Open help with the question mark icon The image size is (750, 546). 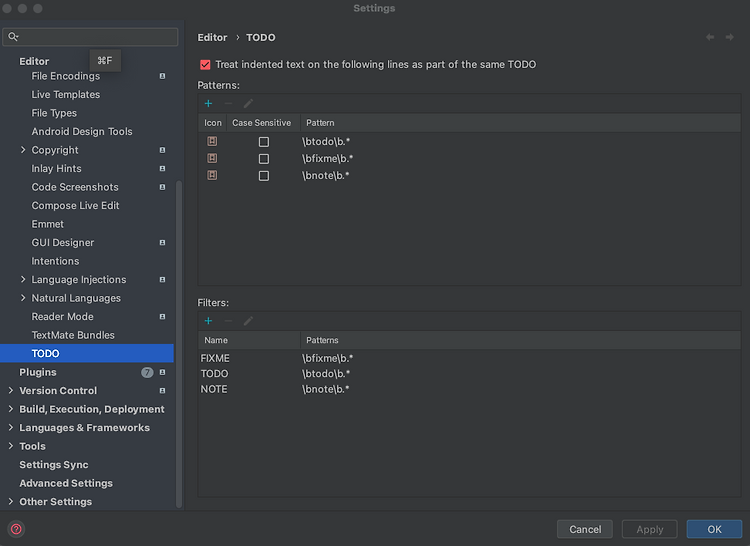16,529
